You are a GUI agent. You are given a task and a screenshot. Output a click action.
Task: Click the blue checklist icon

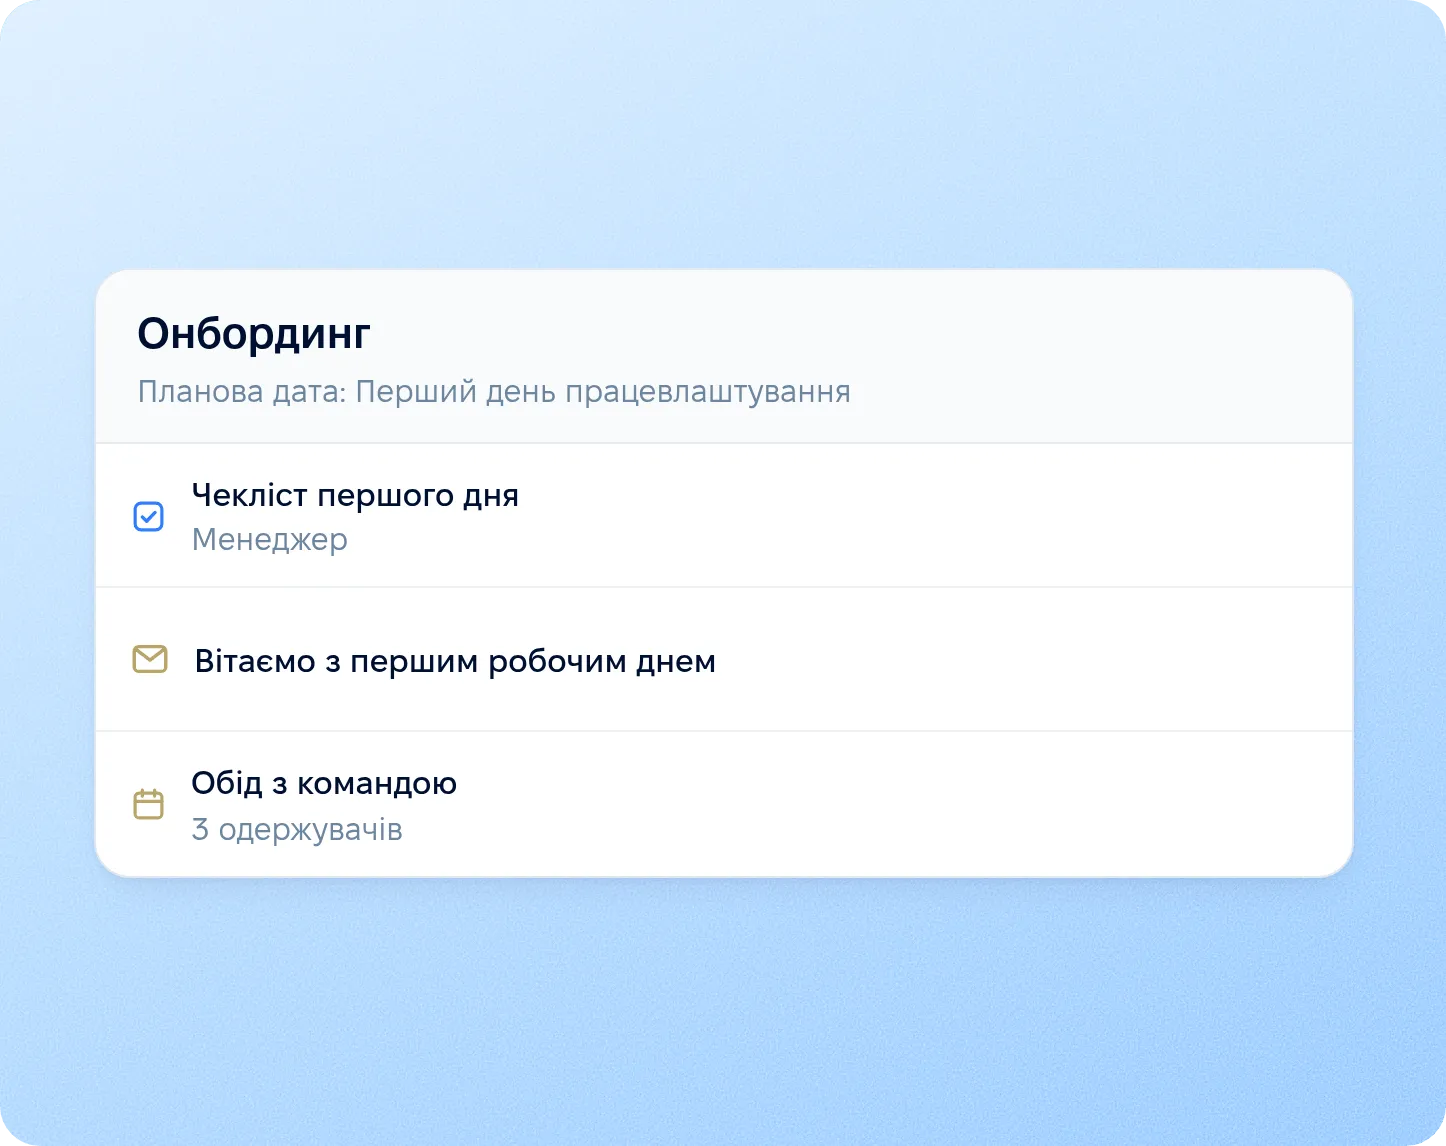coord(149,516)
